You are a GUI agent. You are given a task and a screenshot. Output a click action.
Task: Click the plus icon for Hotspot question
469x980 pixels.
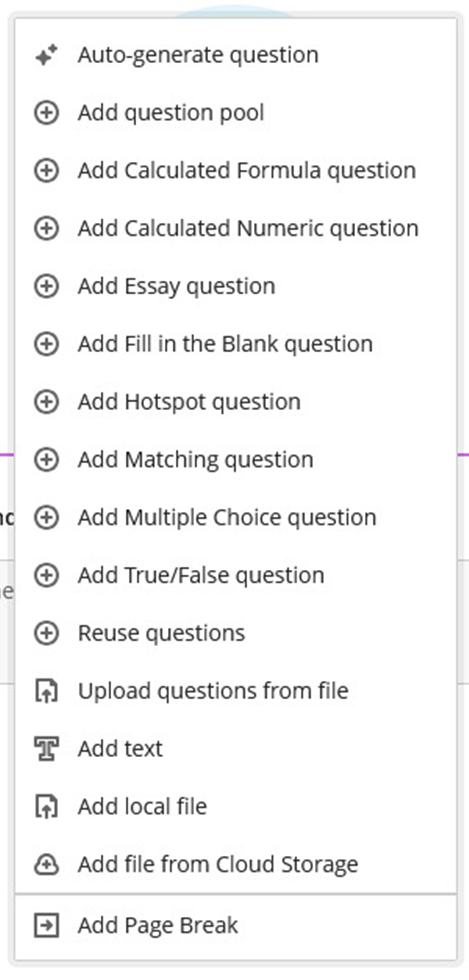46,402
